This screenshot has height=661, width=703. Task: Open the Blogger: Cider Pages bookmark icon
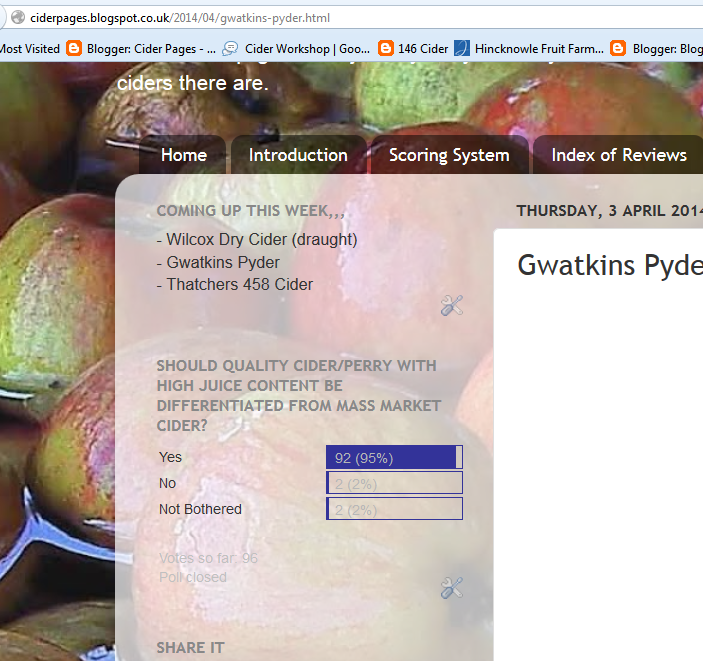74,48
